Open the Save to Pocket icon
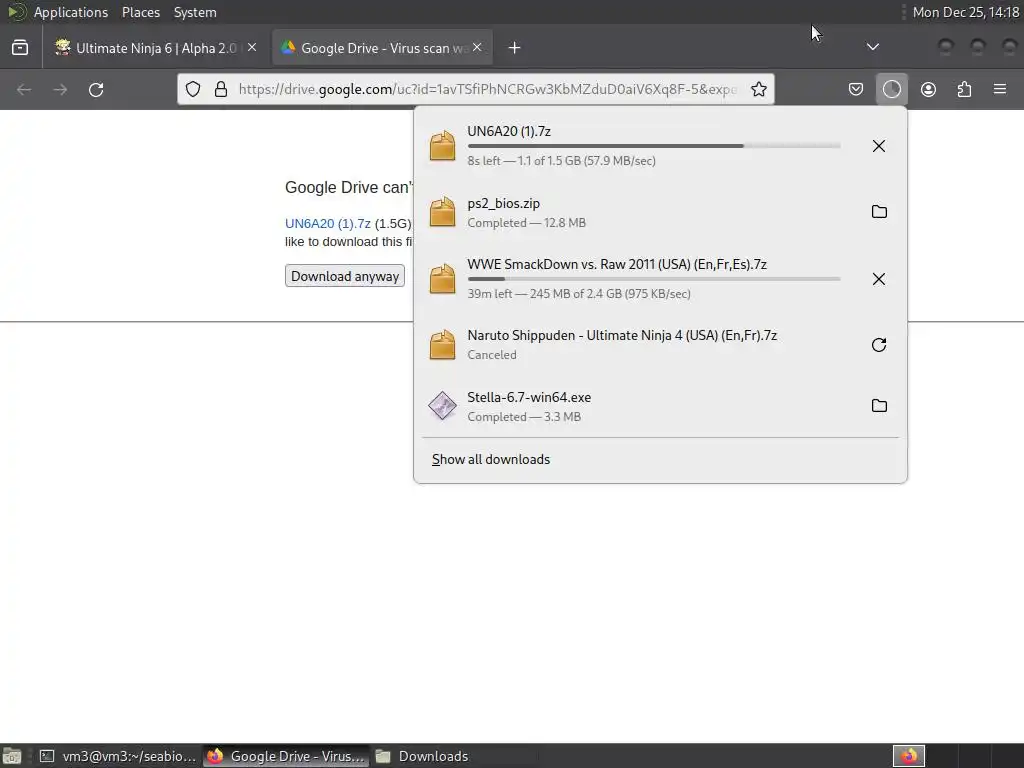Viewport: 1024px width, 768px height. click(856, 89)
